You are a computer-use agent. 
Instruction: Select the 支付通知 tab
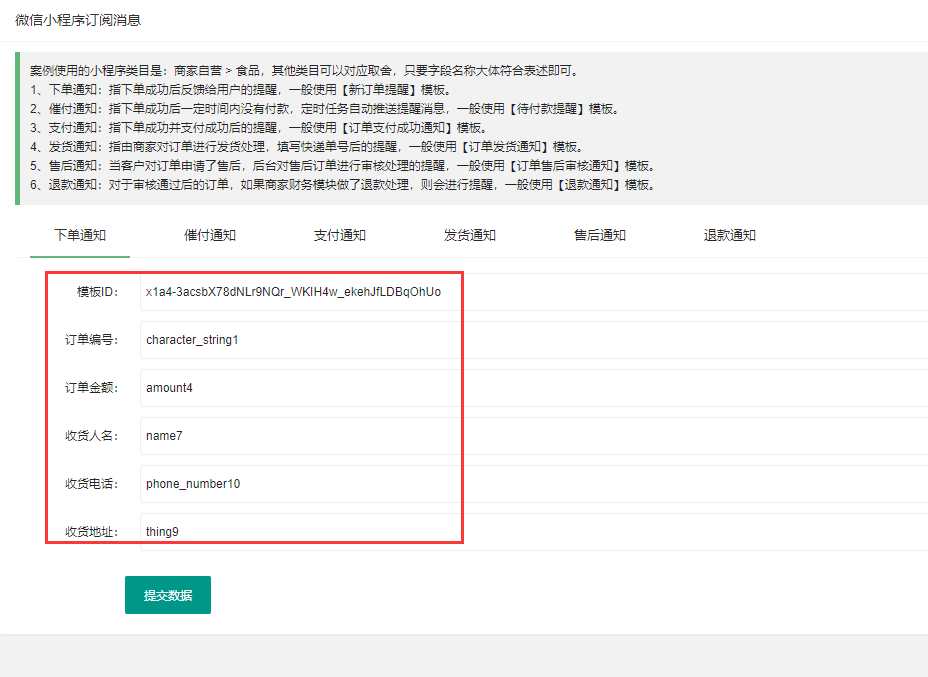point(340,235)
